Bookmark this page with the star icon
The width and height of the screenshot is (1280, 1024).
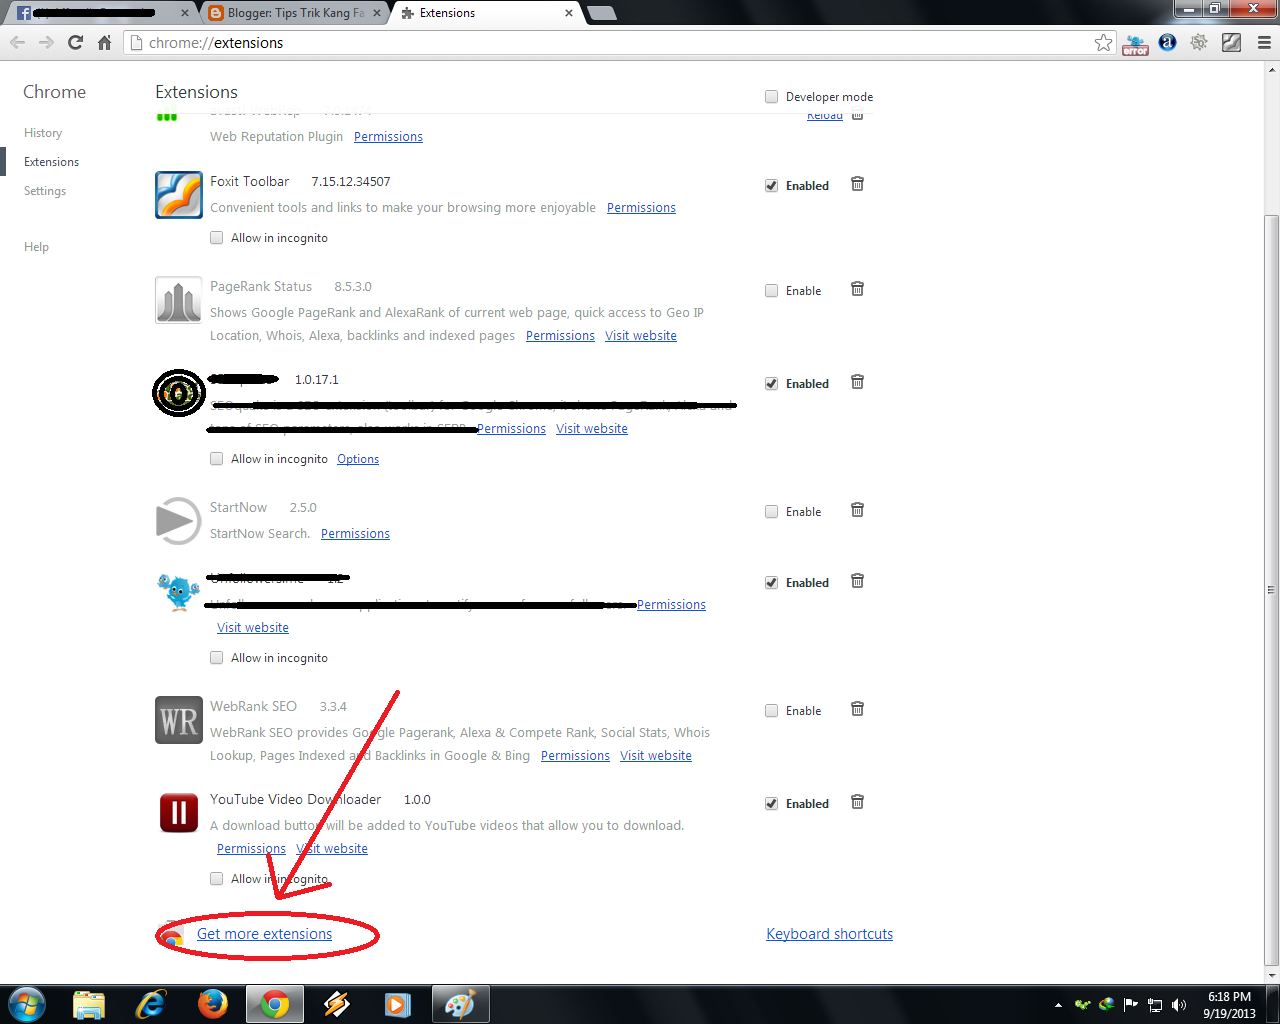(x=1103, y=42)
